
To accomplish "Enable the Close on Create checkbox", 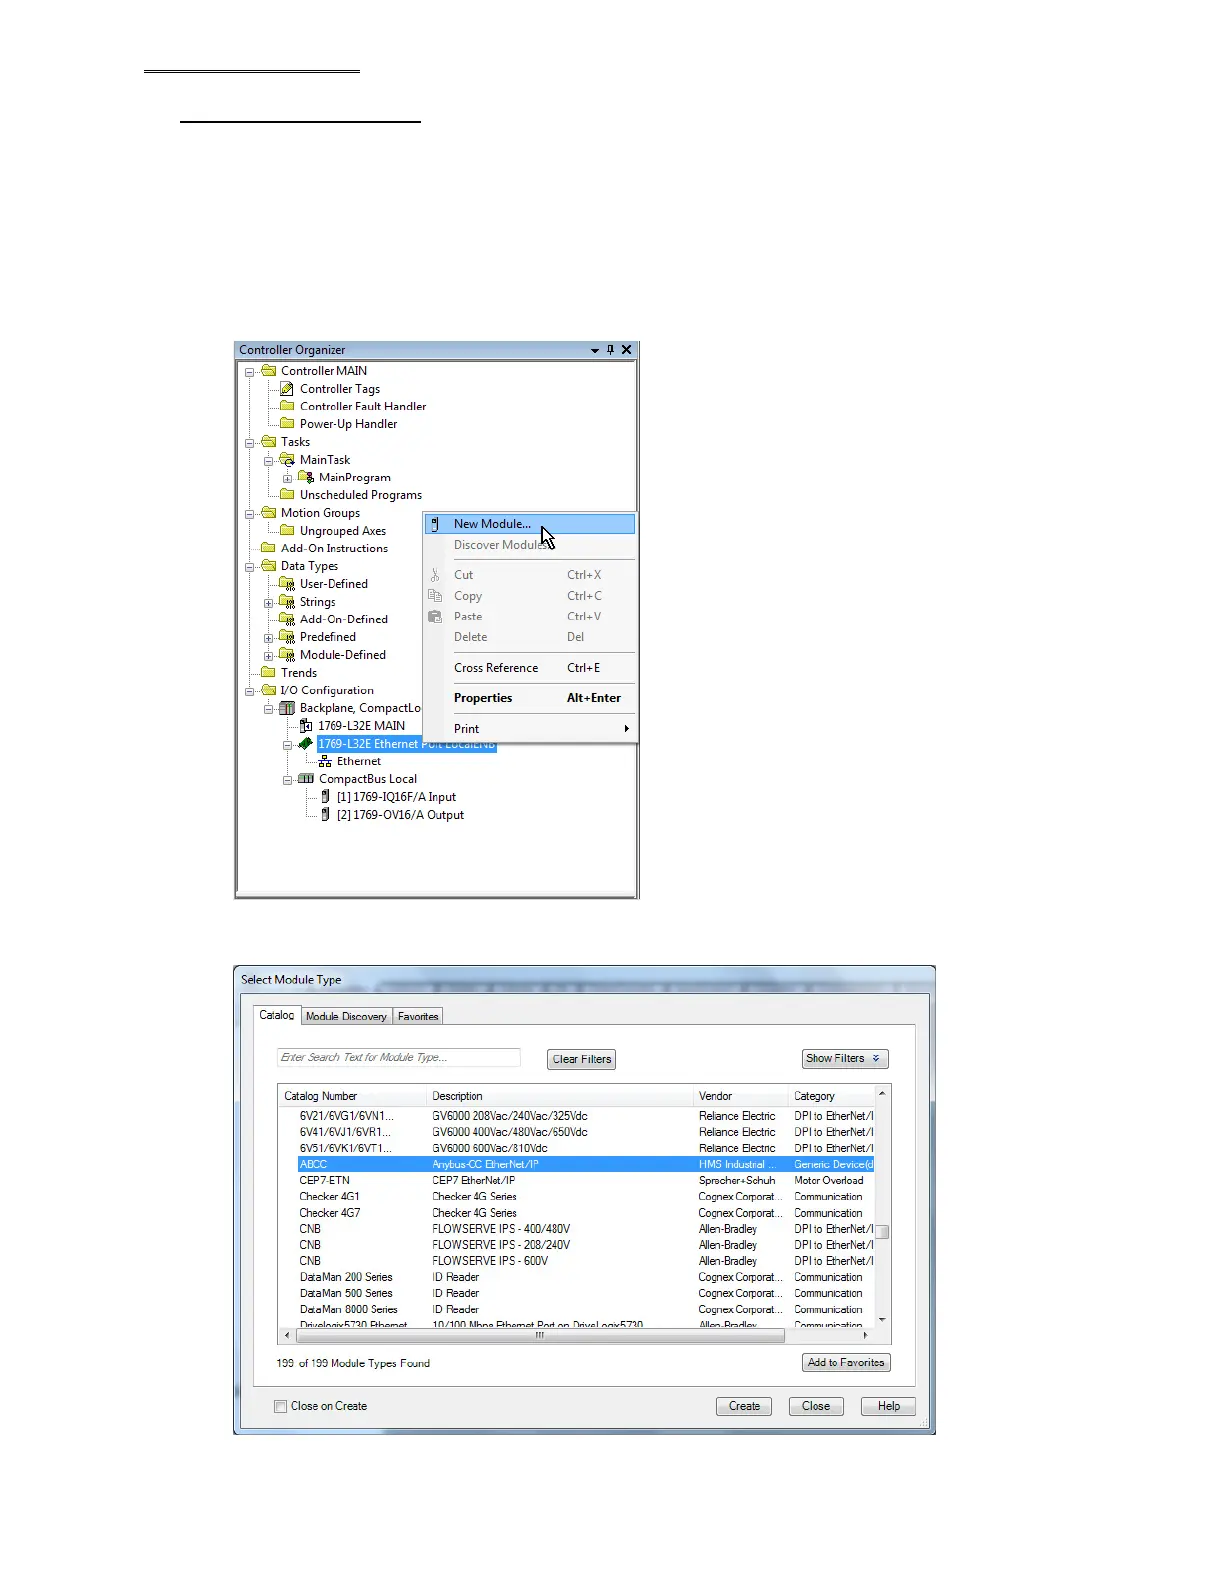I will coord(281,1406).
